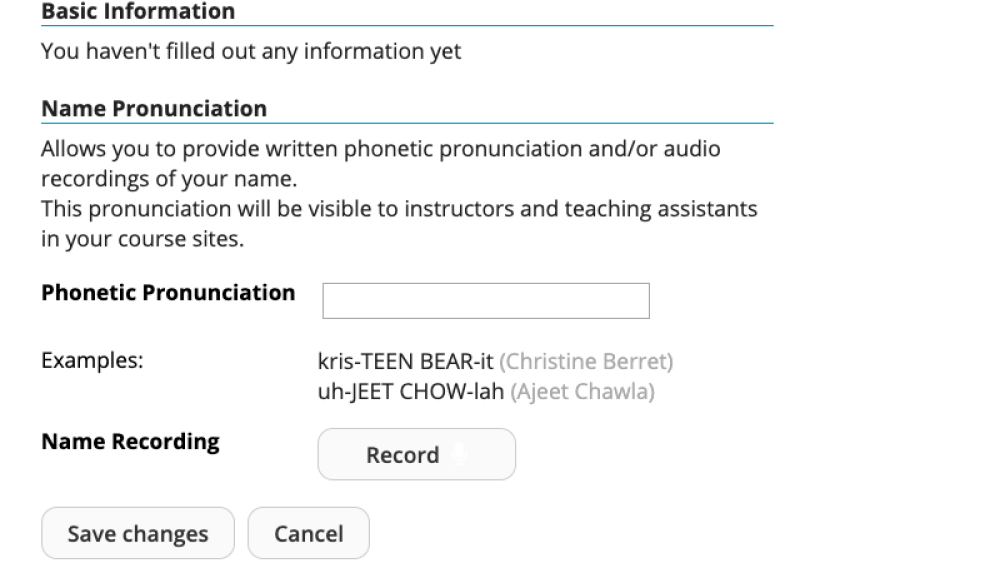
Task: Select the bold Phonetic Pronunciation field label
Action: (168, 293)
